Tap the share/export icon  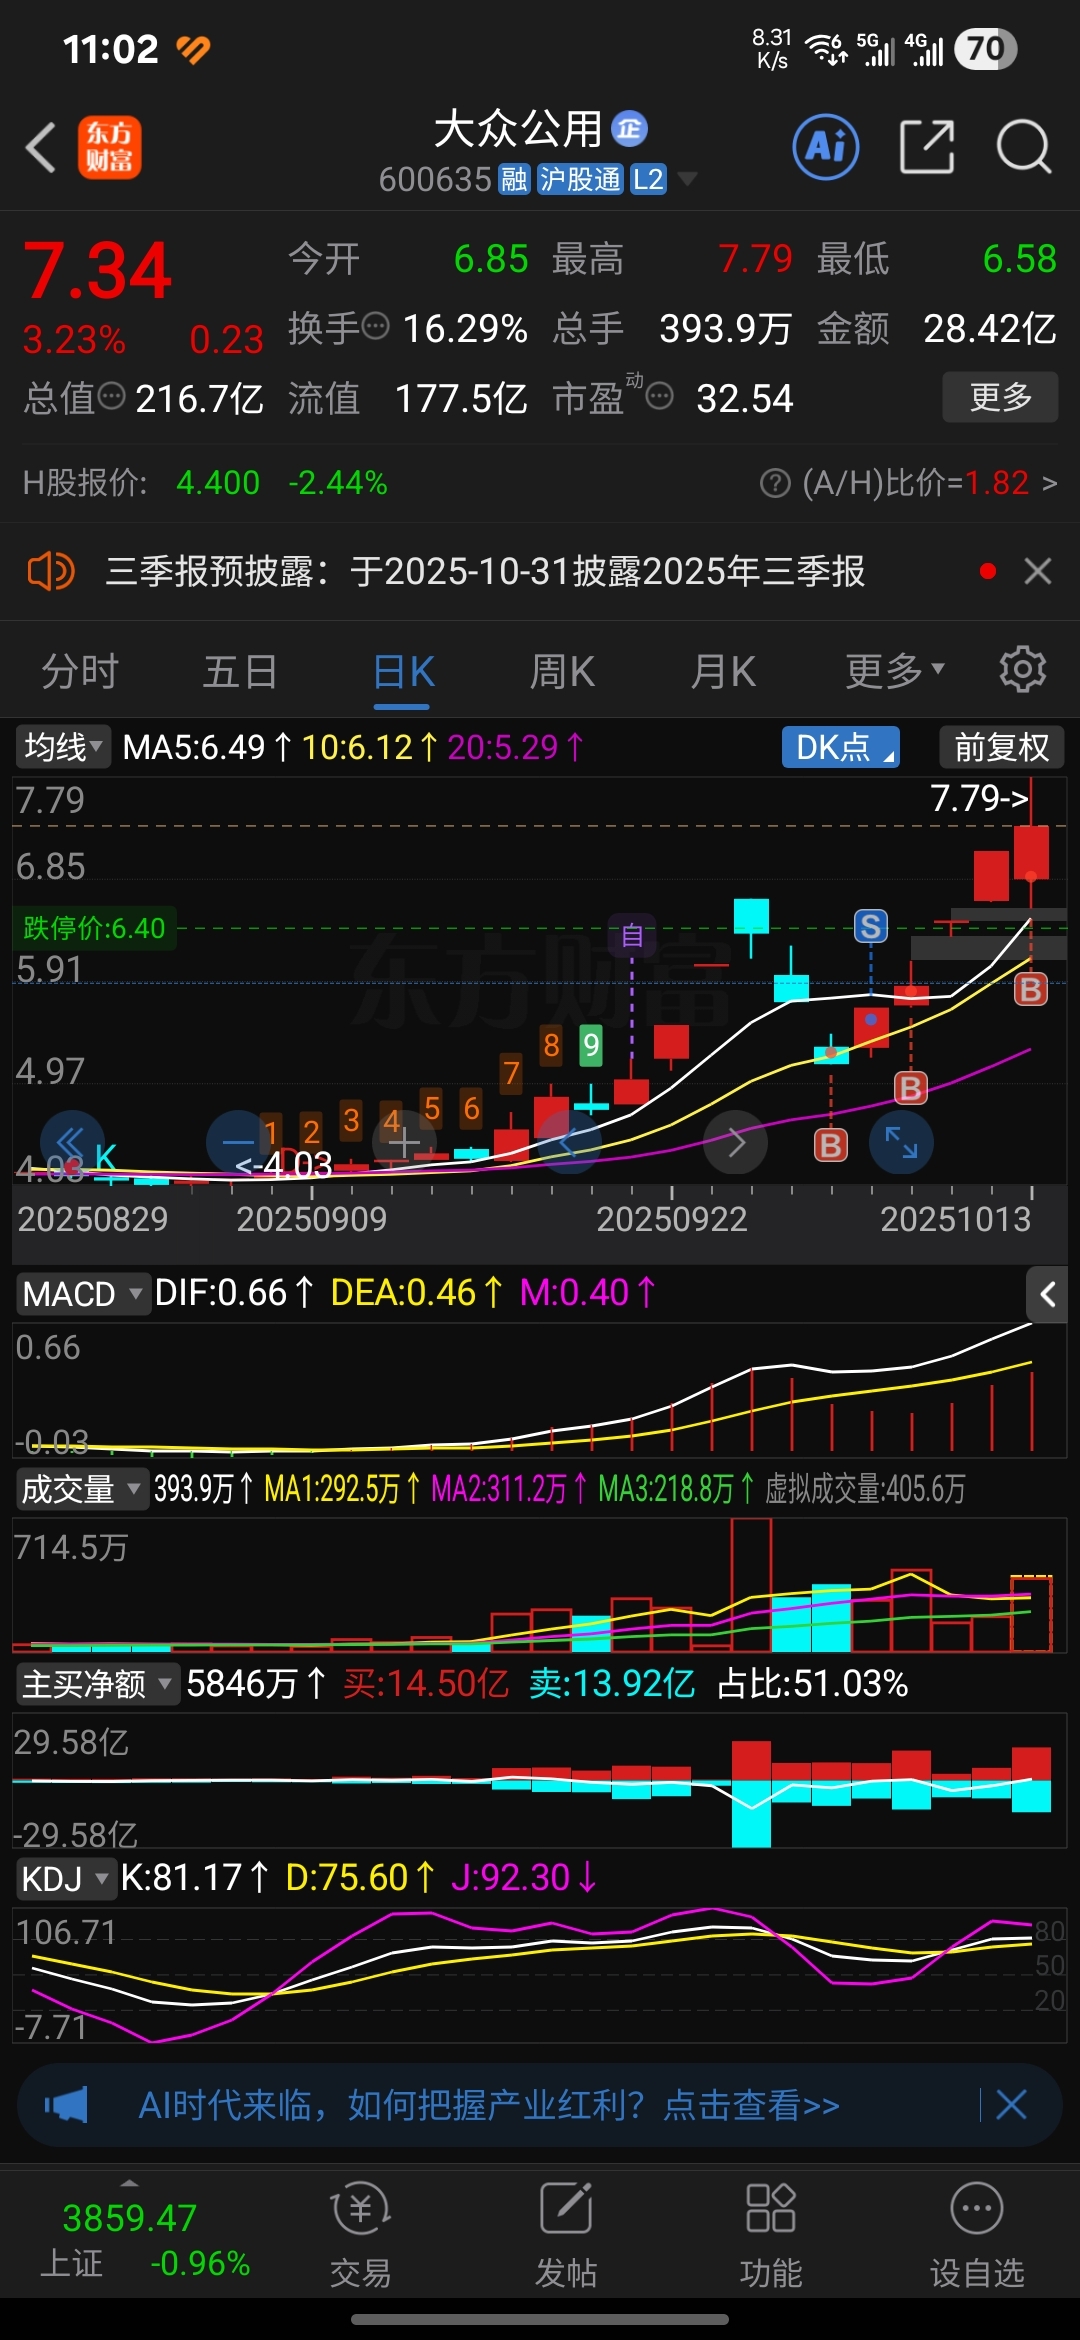click(927, 147)
